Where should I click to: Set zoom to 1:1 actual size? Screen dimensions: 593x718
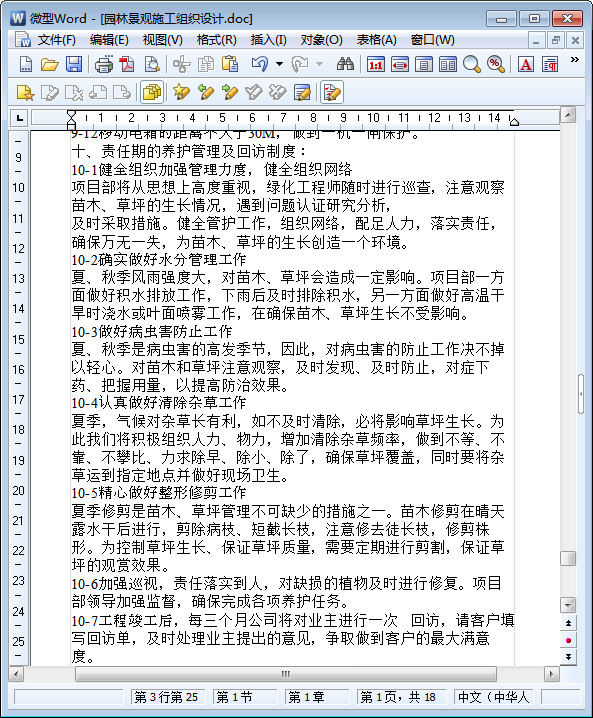point(375,65)
